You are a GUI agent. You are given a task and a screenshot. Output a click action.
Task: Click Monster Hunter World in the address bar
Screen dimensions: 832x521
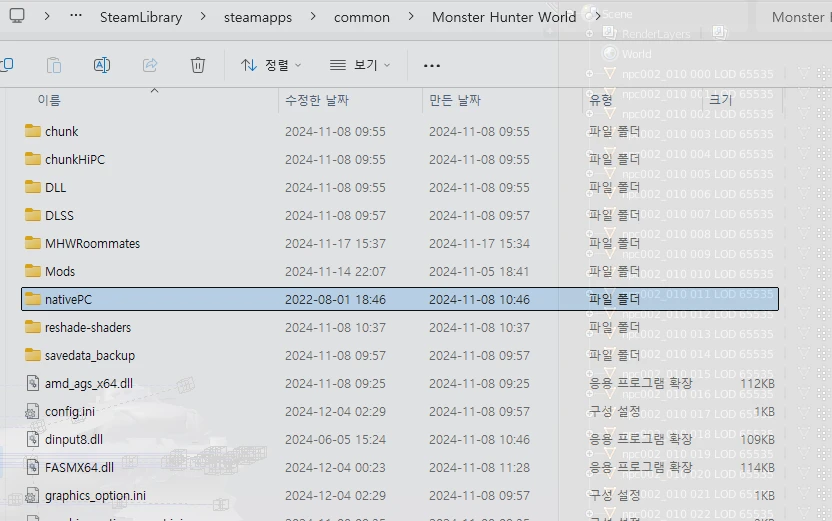(x=504, y=17)
